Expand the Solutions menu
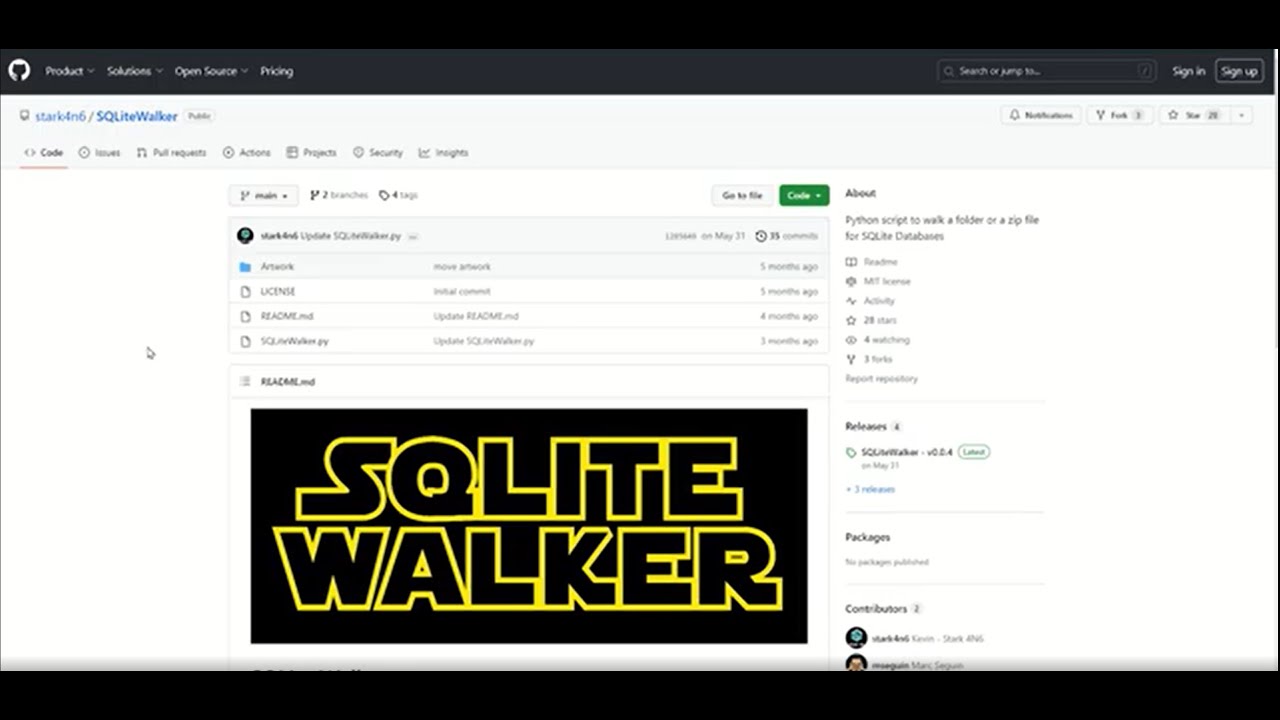The image size is (1280, 720). tap(135, 71)
